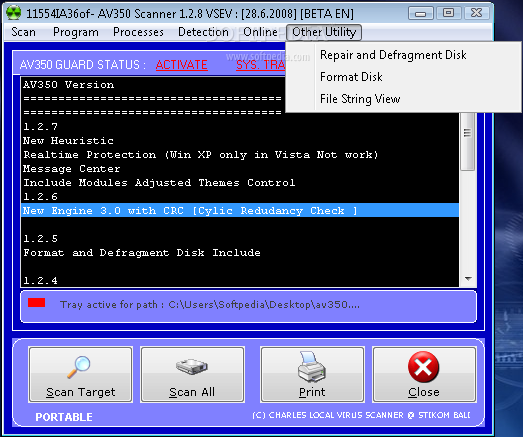
Task: Select the '1.2.5' version line
Action: coord(240,239)
